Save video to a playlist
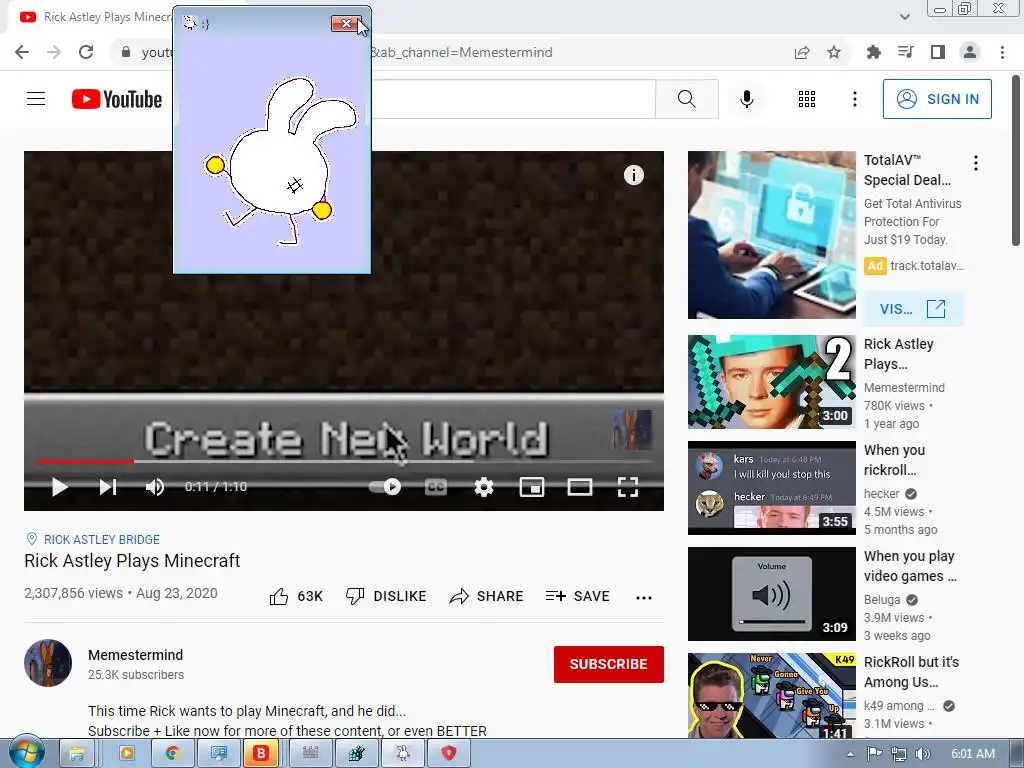This screenshot has height=768, width=1024. click(578, 596)
